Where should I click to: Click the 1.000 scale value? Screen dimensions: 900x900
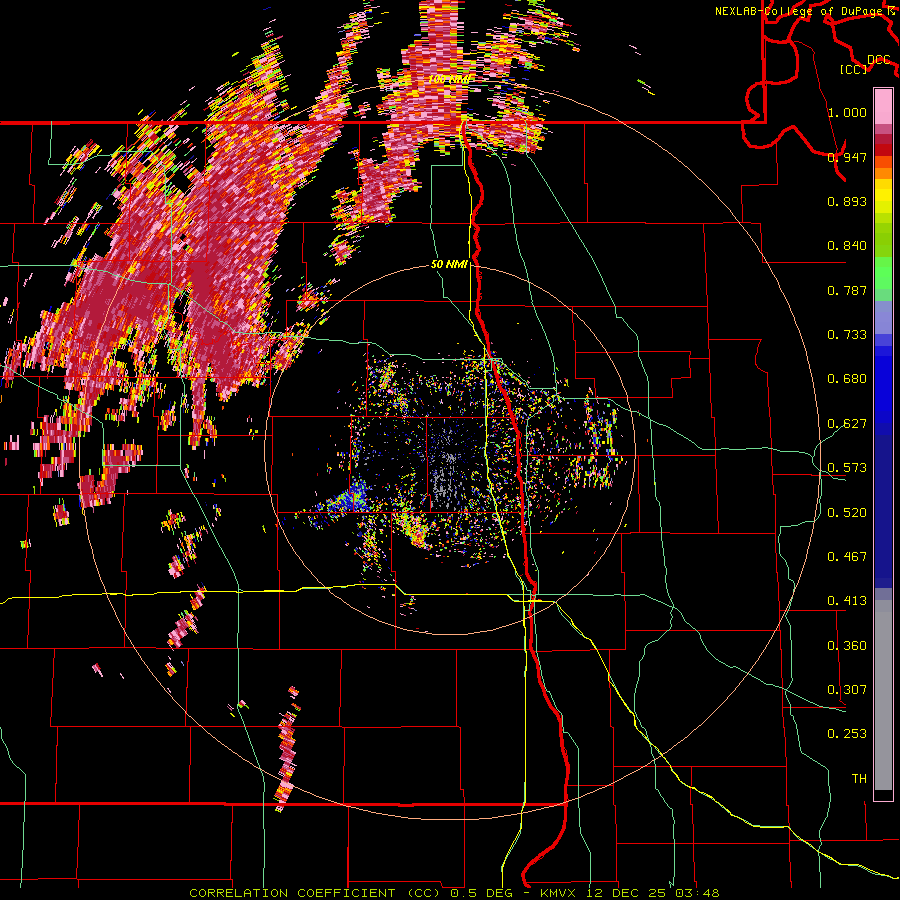pos(847,112)
